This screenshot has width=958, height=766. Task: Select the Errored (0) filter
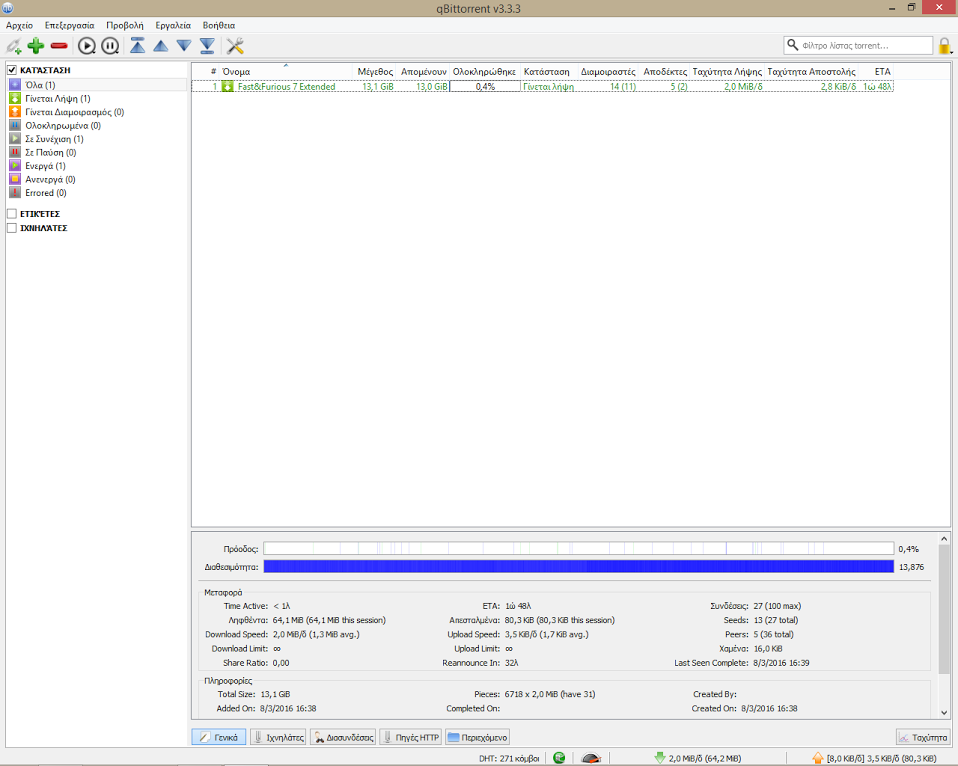pyautogui.click(x=97, y=192)
